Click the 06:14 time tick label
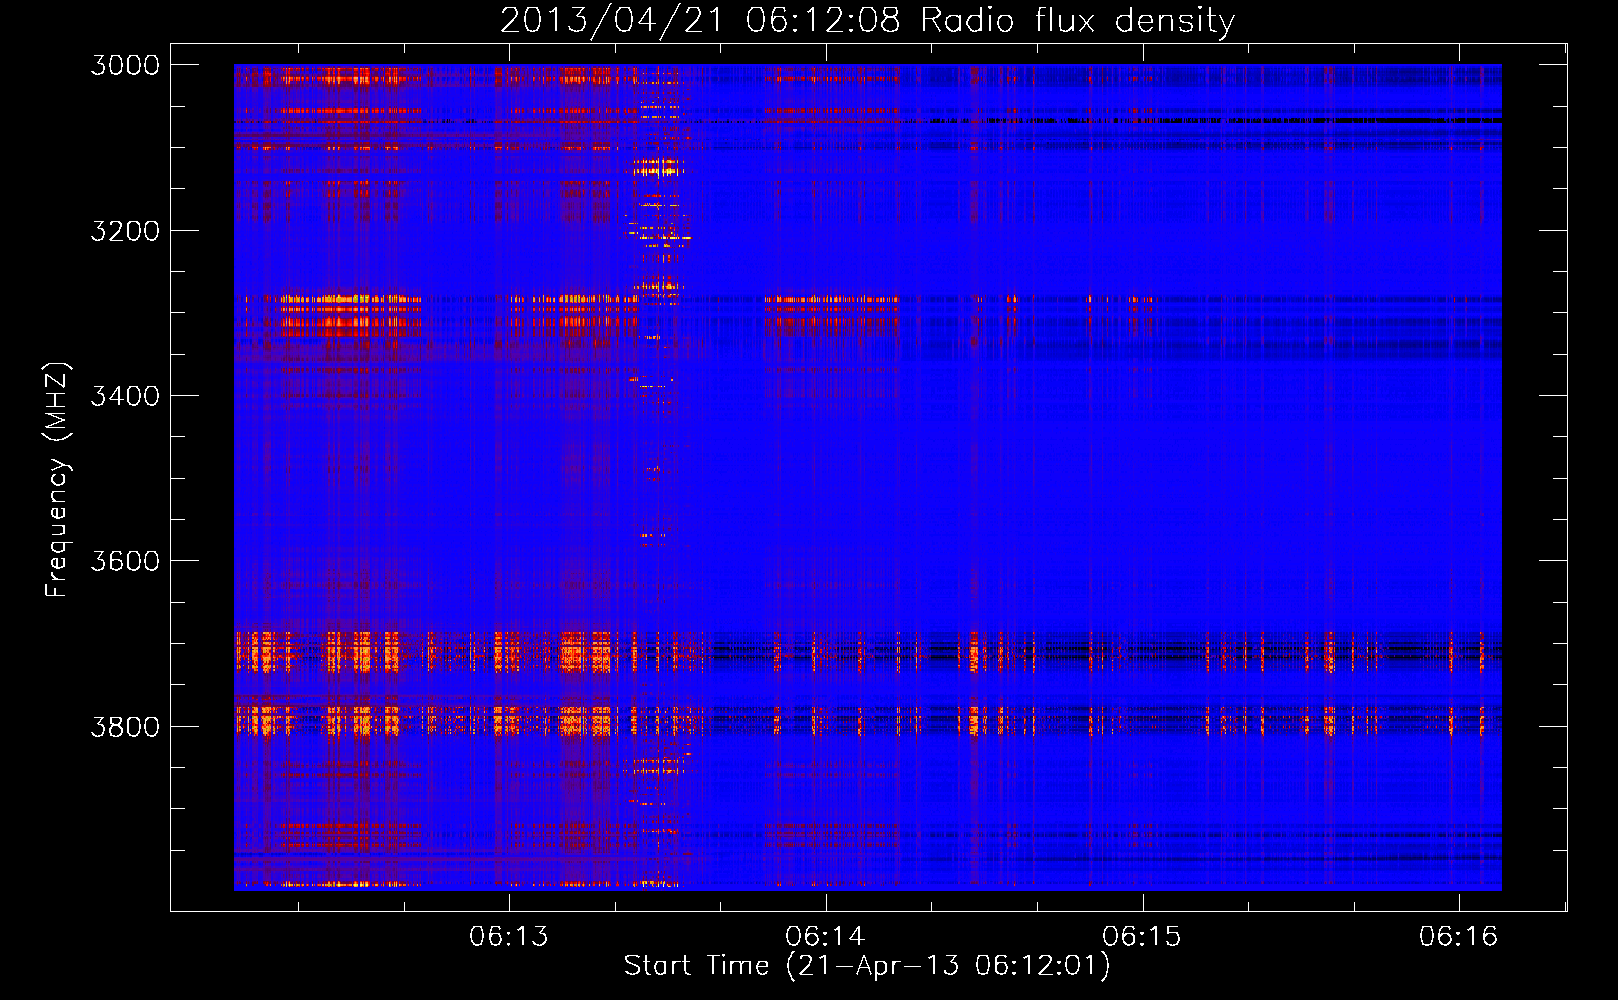 point(825,937)
